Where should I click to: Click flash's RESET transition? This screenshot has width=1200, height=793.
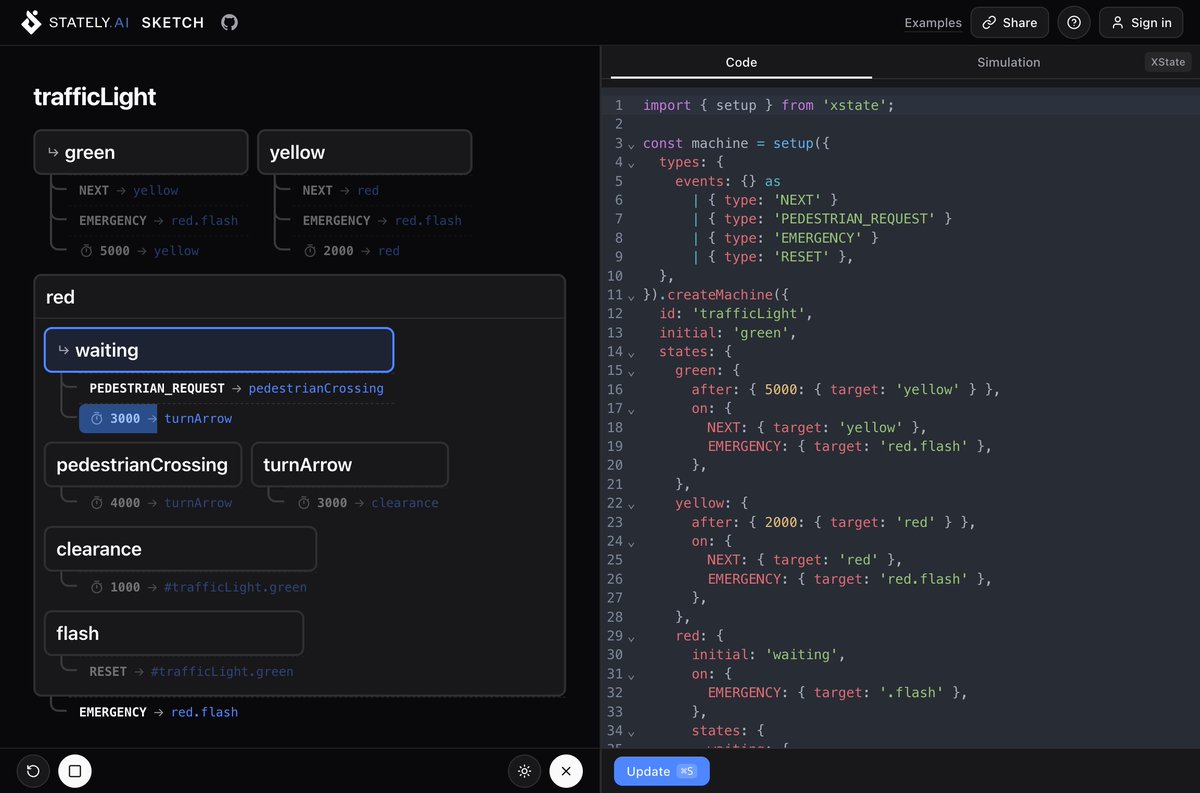tap(191, 671)
